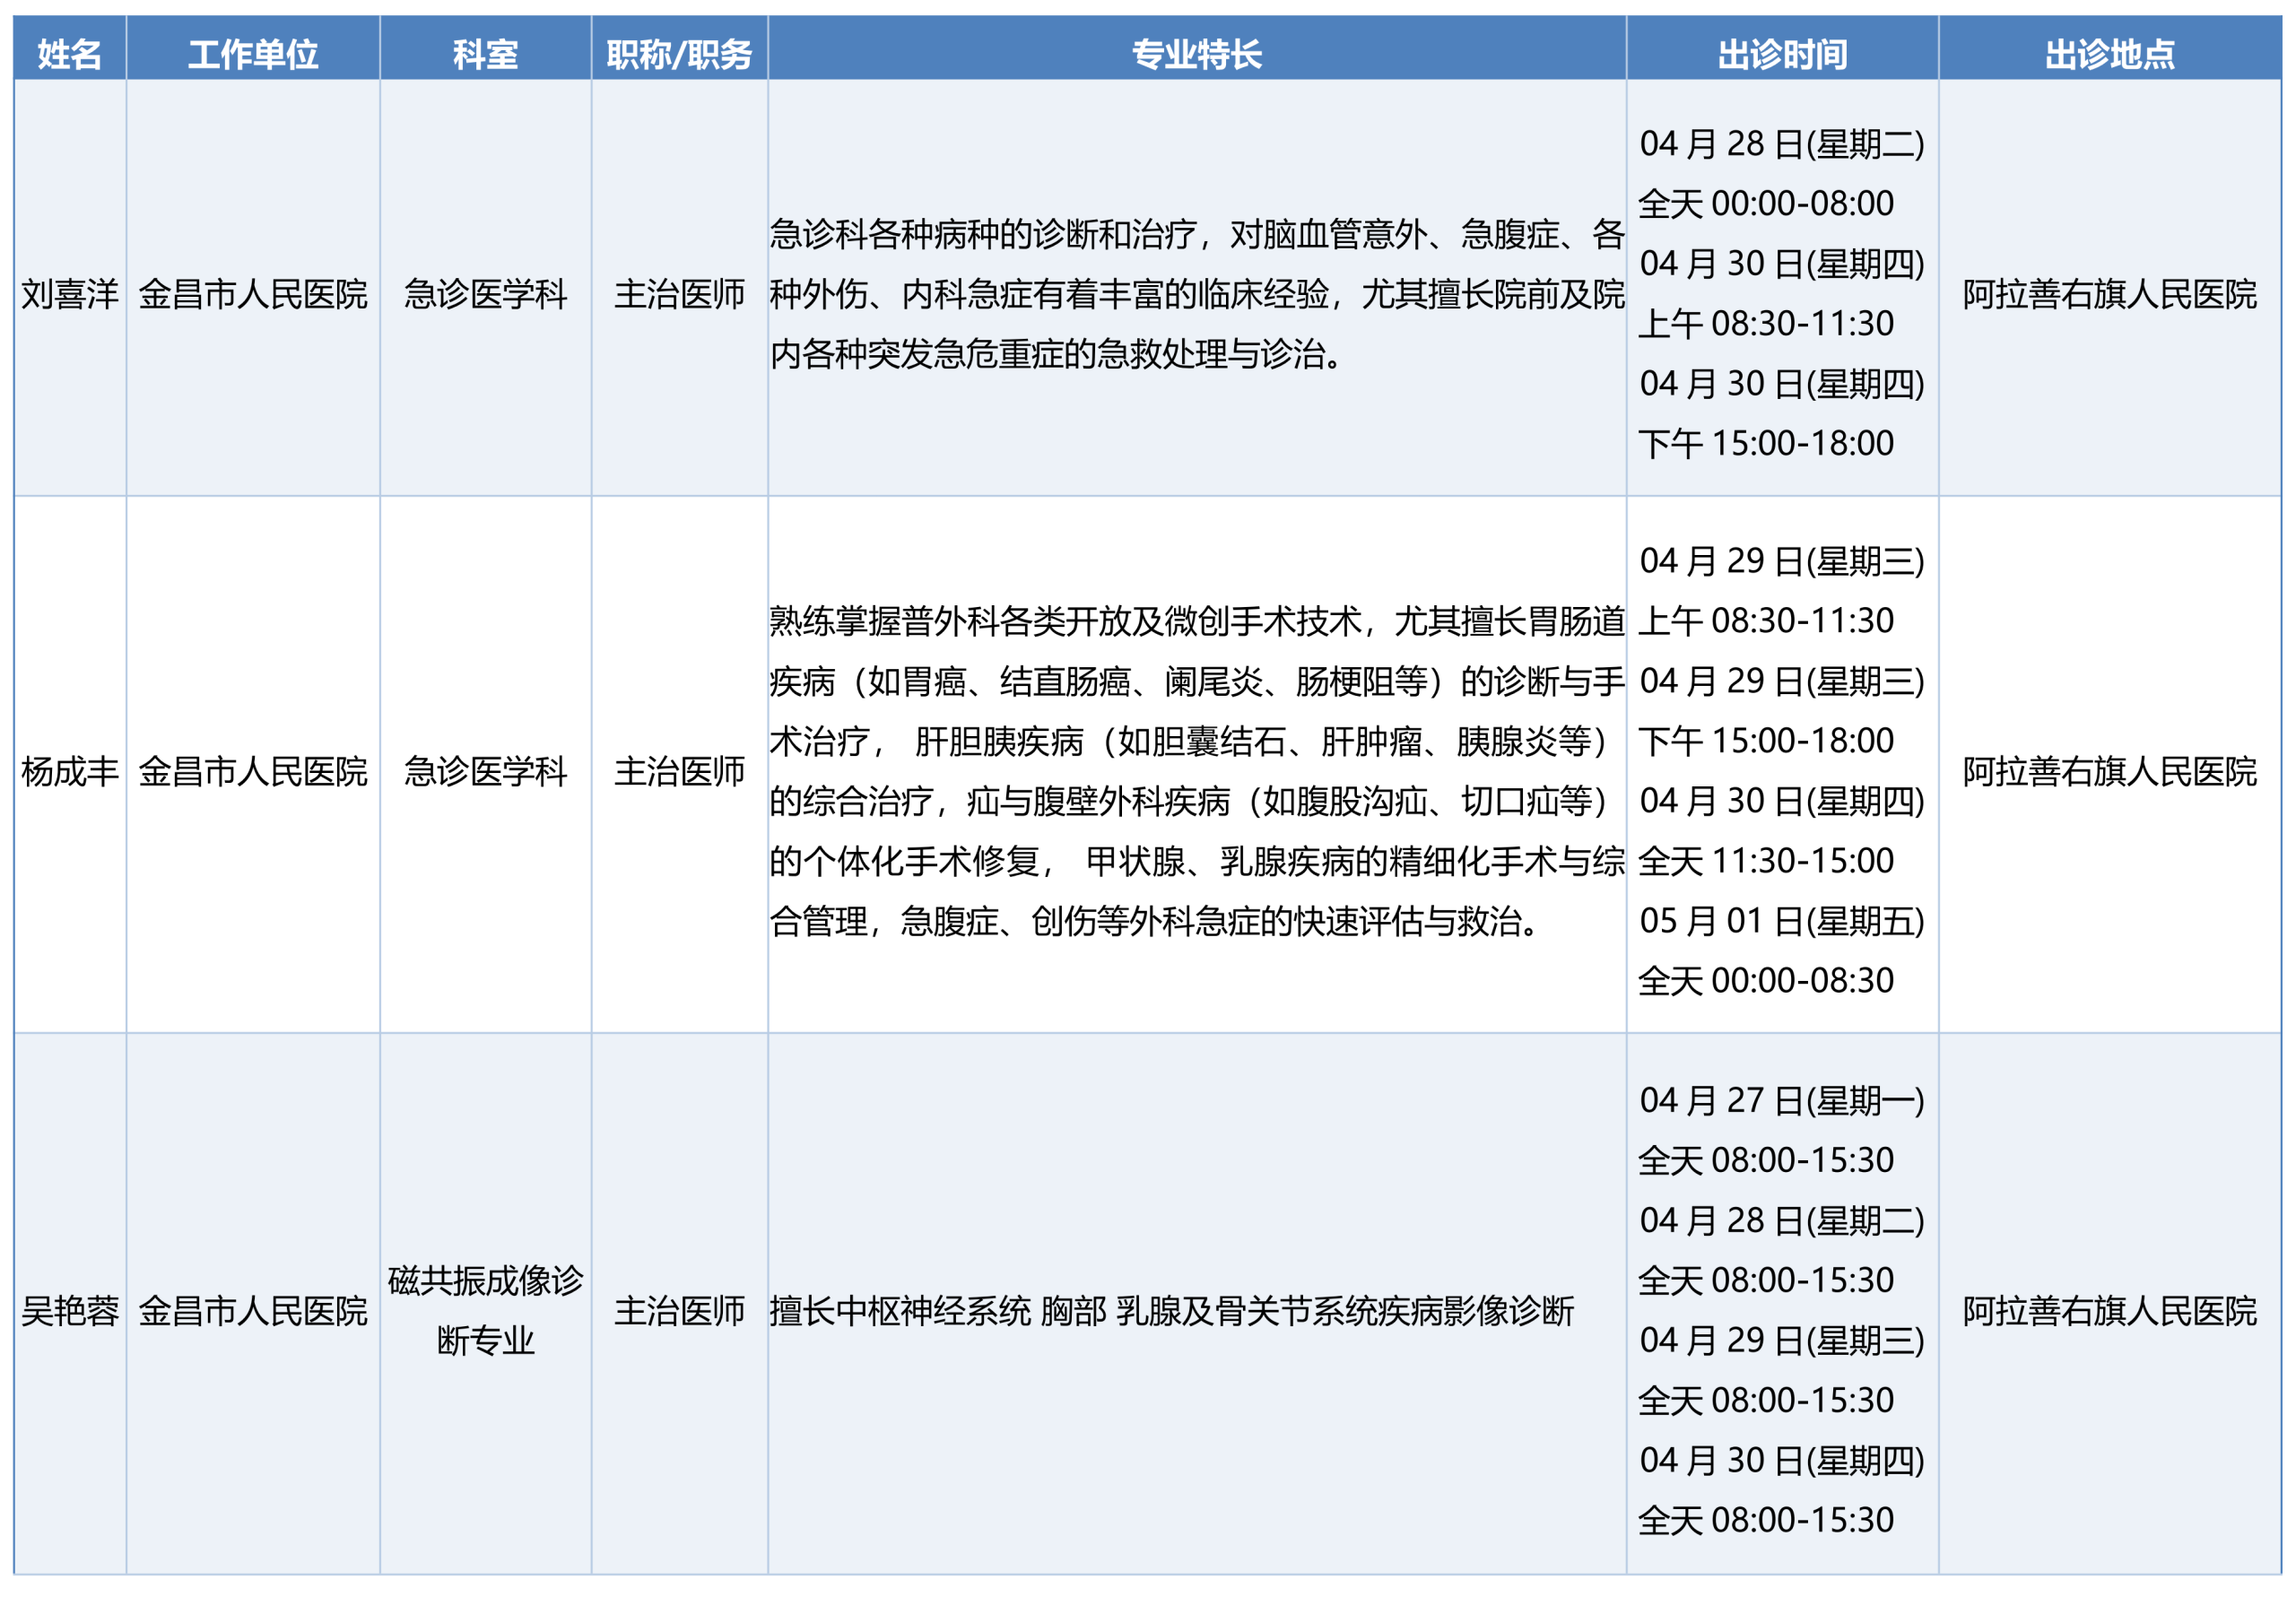Click the 科室 column header
This screenshot has width=2296, height=1623.
485,53
